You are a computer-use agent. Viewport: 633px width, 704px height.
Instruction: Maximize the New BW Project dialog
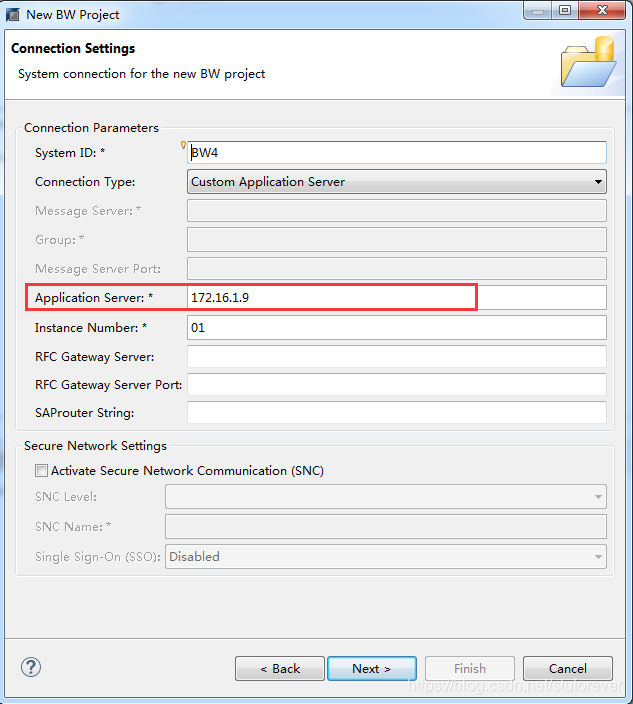click(x=565, y=11)
